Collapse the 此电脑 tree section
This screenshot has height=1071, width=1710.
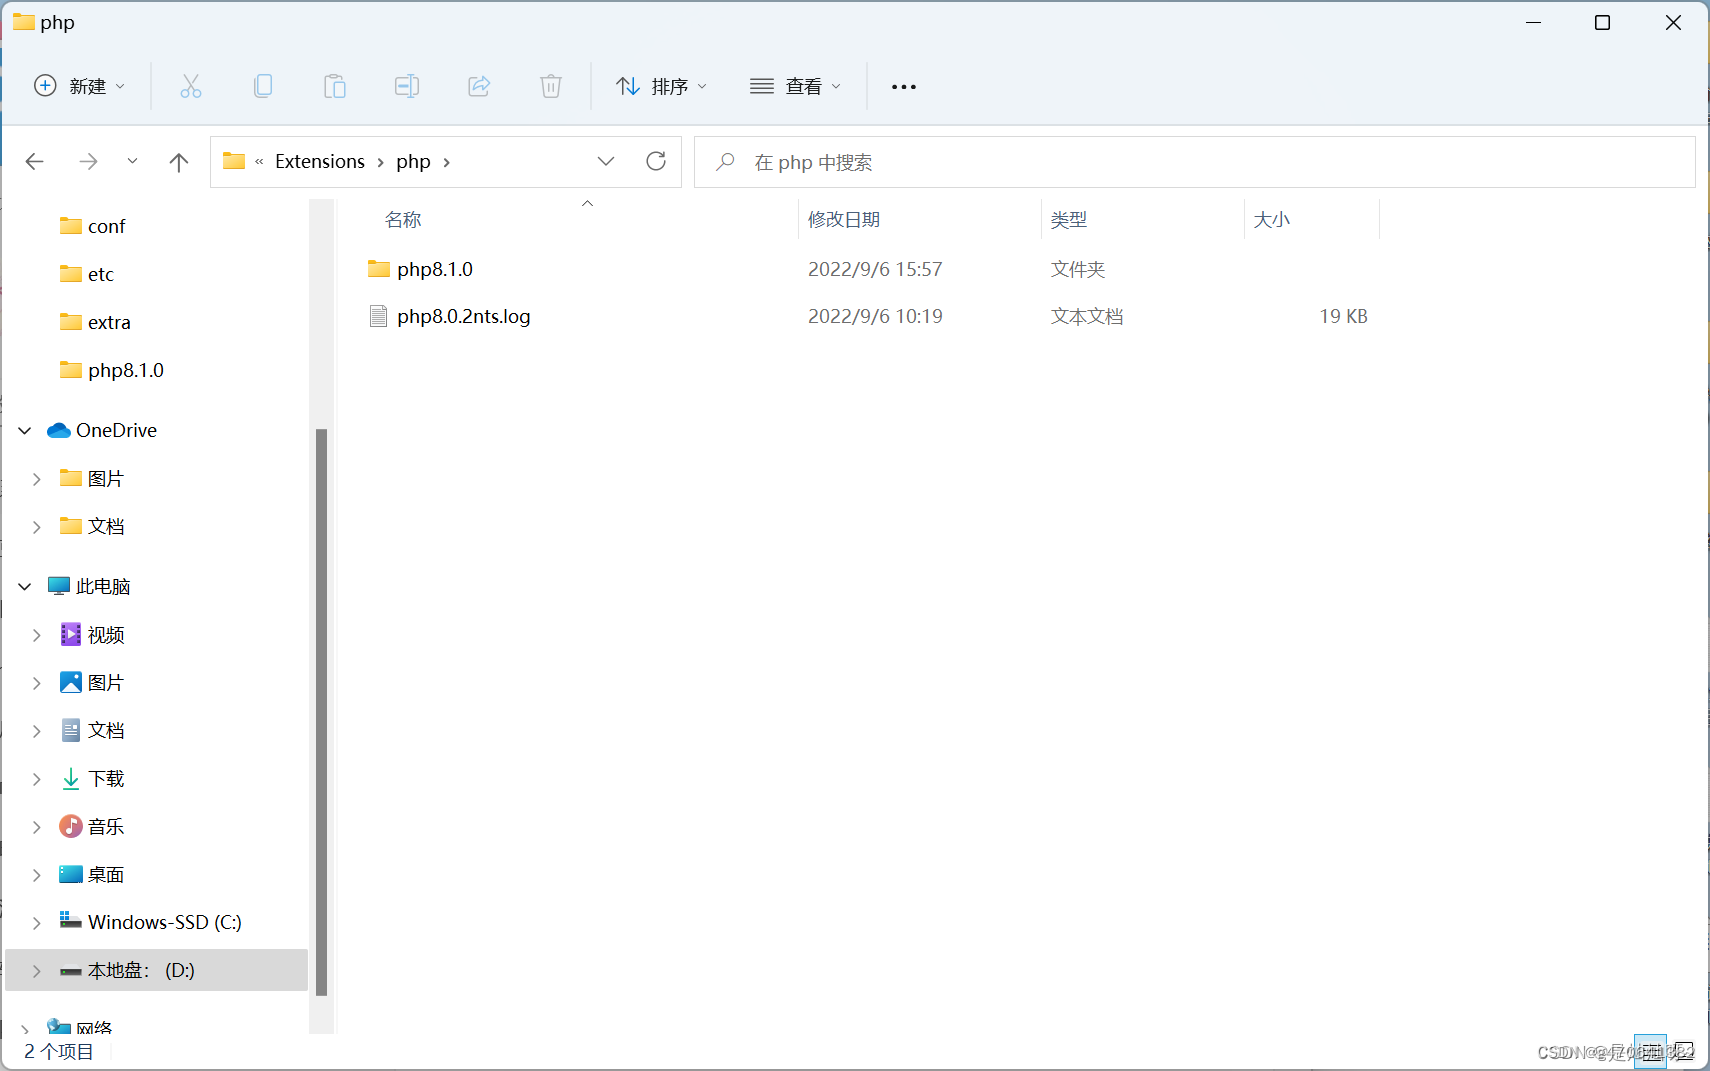point(23,586)
